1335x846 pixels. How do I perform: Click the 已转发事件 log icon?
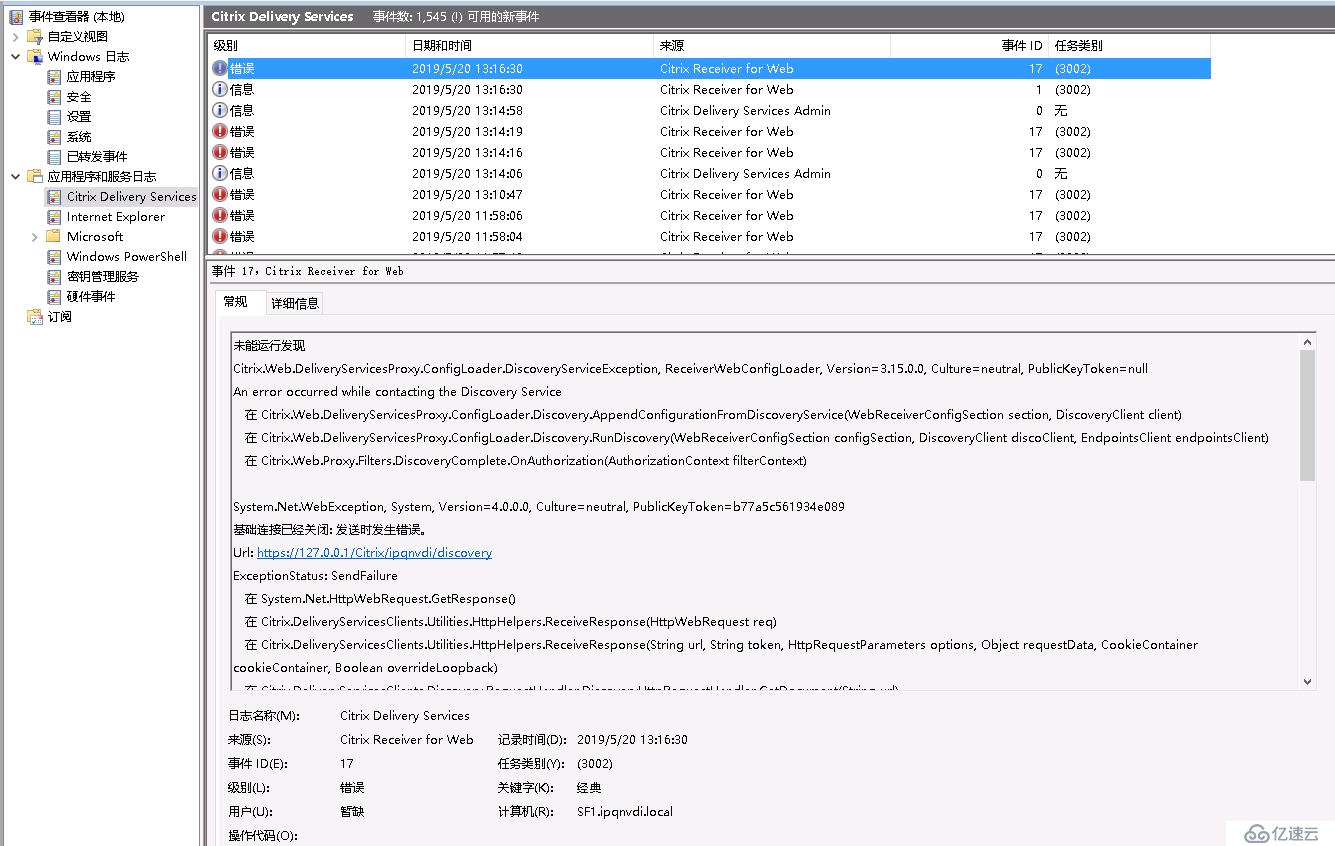pyautogui.click(x=54, y=157)
